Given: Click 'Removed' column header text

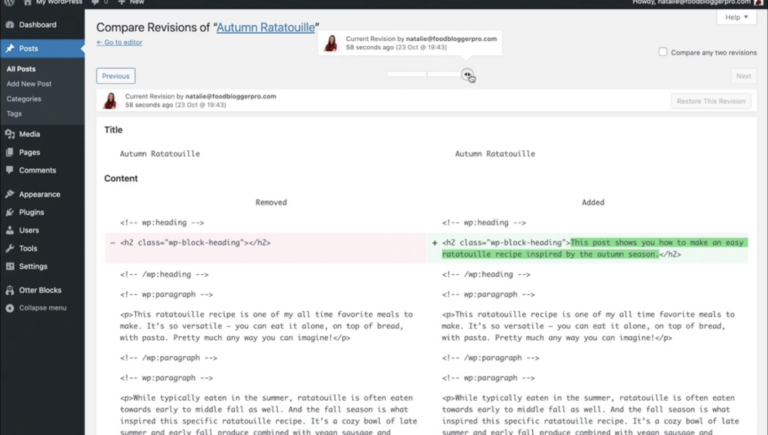Looking at the screenshot, I should click(x=271, y=202).
